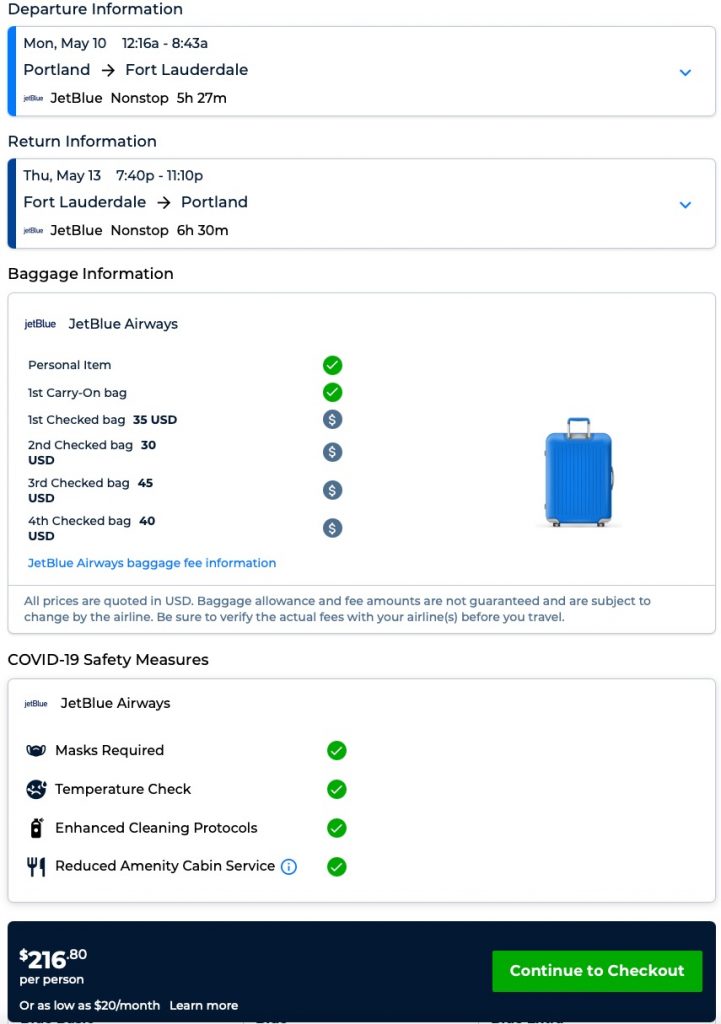Click the 4th Checked bag dollar fee icon
Screen dimensions: 721x1024
333,528
